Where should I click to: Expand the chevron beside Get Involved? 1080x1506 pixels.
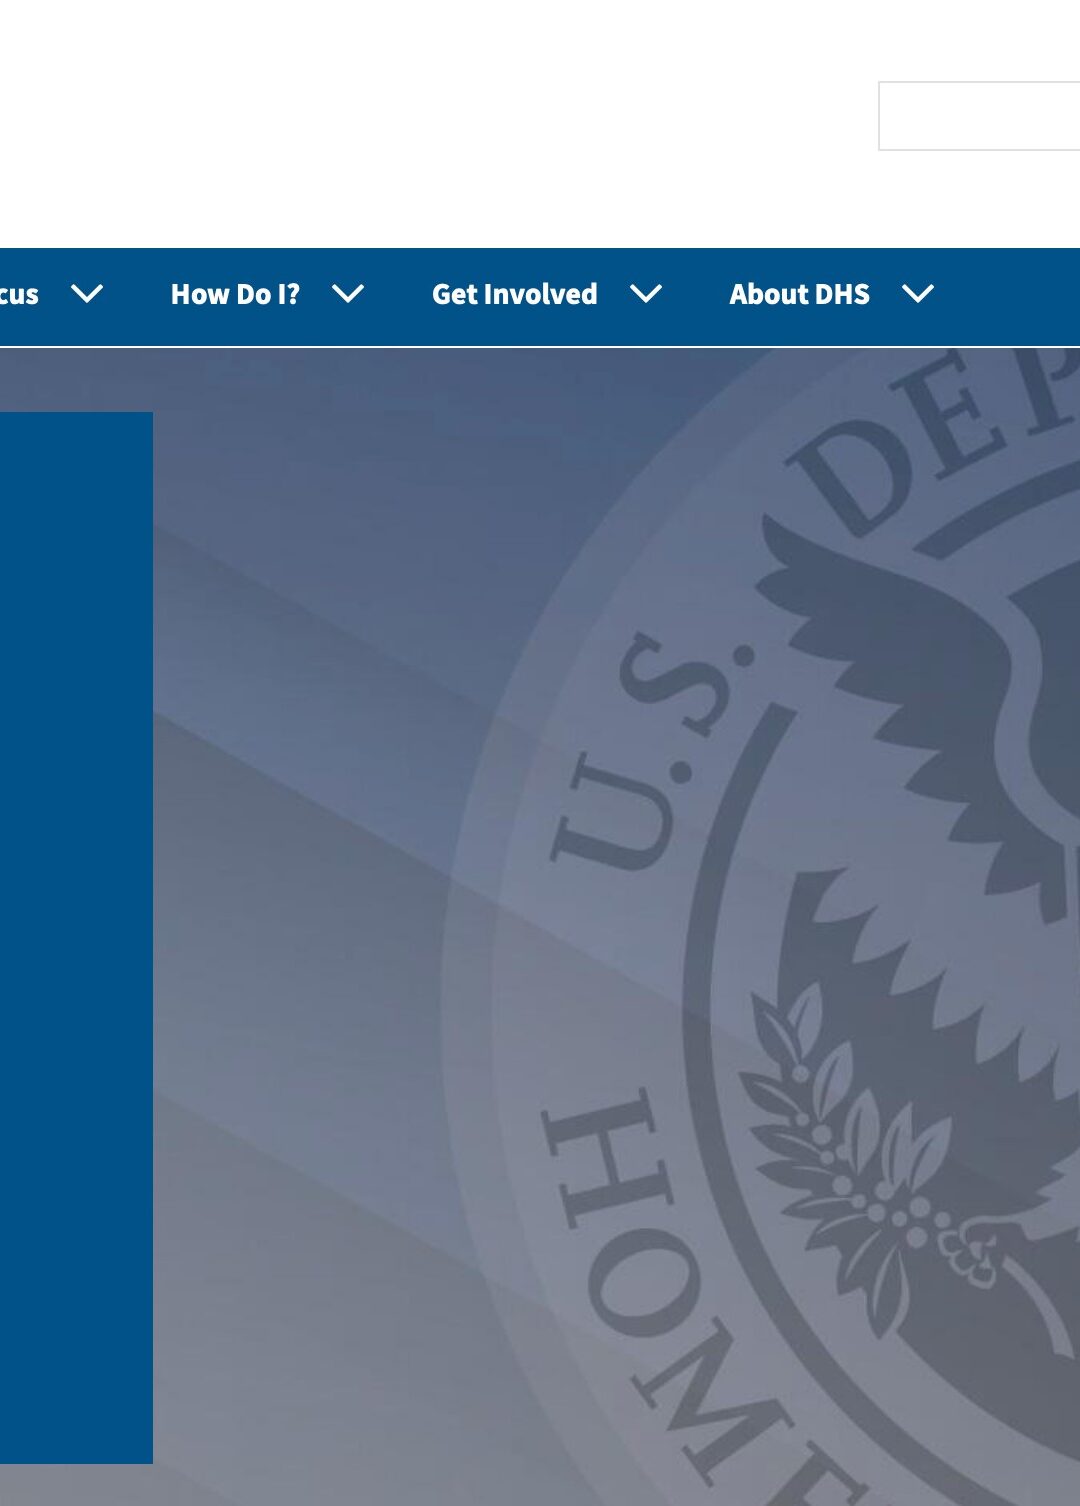tap(646, 294)
